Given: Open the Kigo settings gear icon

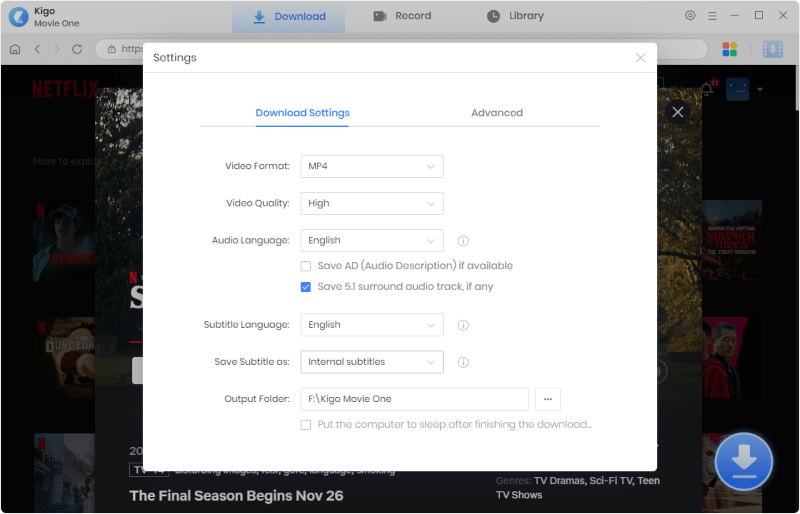Looking at the screenshot, I should pyautogui.click(x=690, y=15).
